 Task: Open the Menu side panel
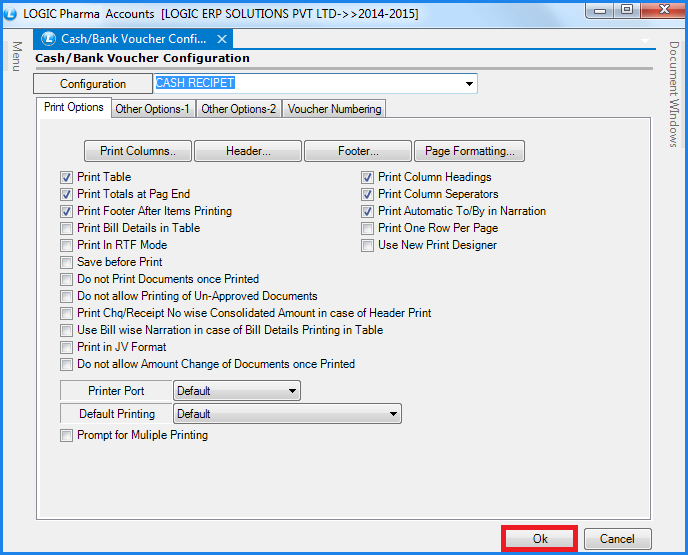click(x=16, y=56)
